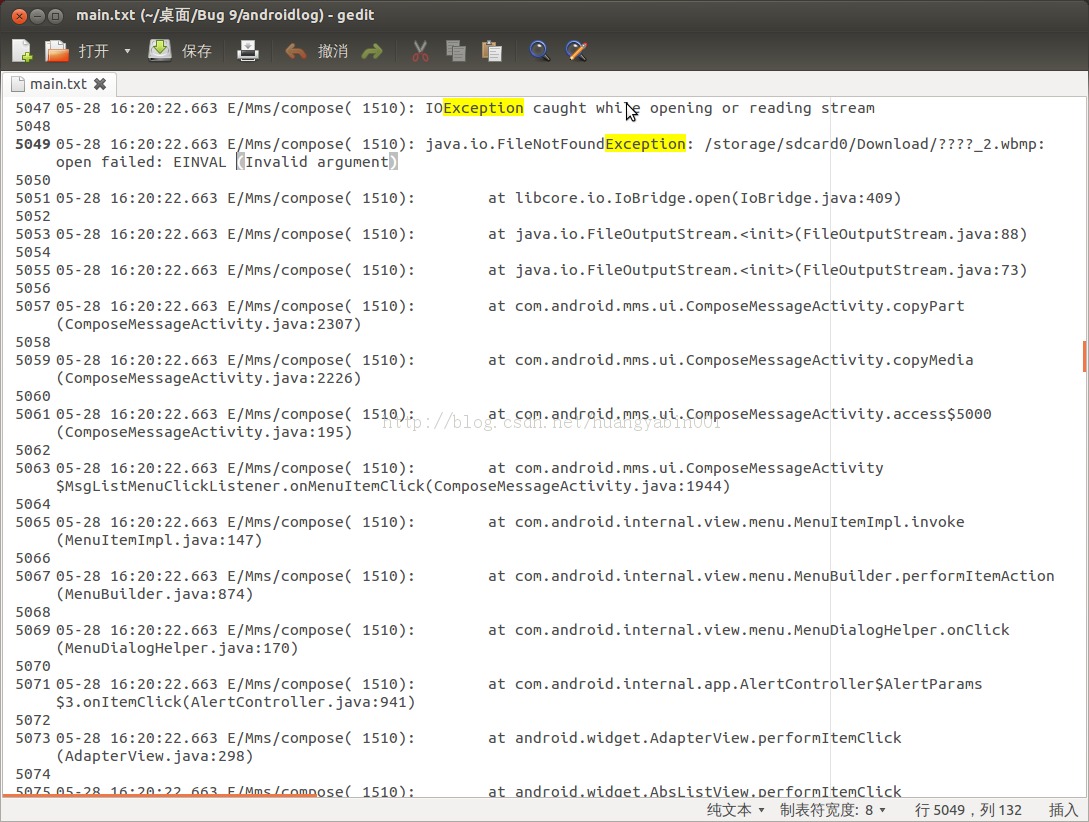The width and height of the screenshot is (1089, 822).
Task: Click the horizontal scrollbar at bottom
Action: coord(159,795)
